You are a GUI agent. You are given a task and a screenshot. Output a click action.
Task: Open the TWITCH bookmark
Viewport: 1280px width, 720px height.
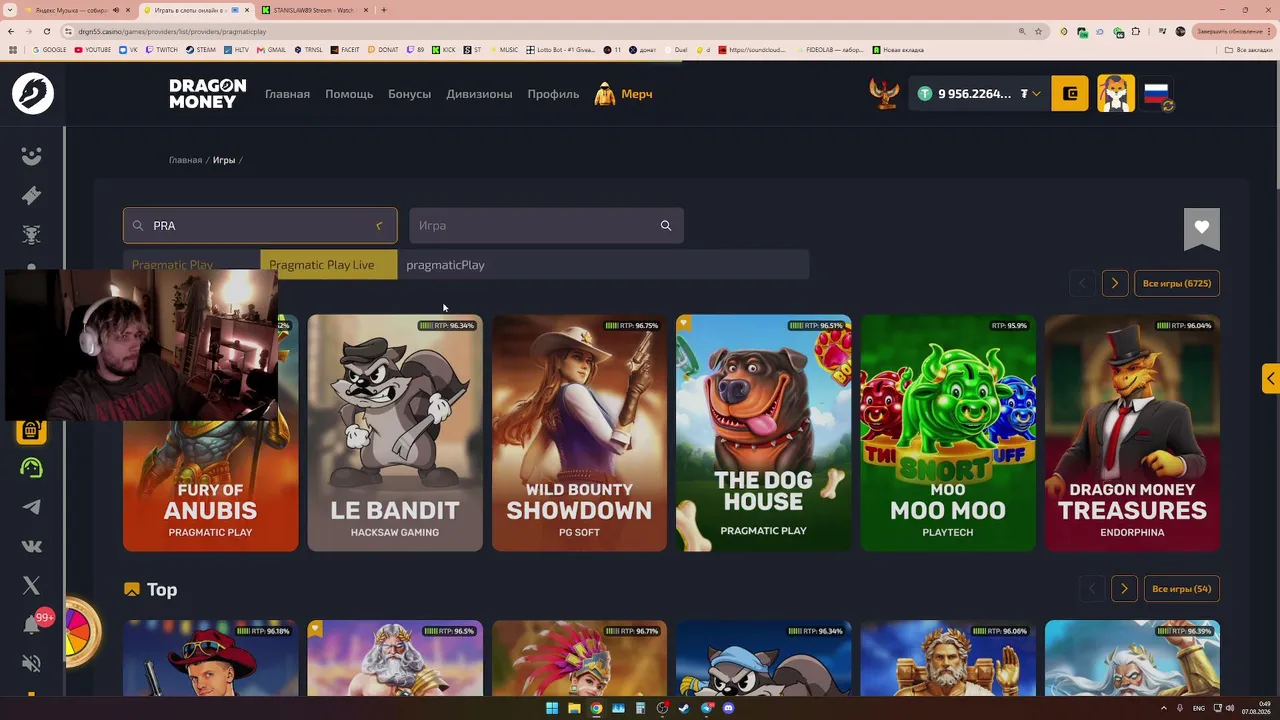click(162, 49)
